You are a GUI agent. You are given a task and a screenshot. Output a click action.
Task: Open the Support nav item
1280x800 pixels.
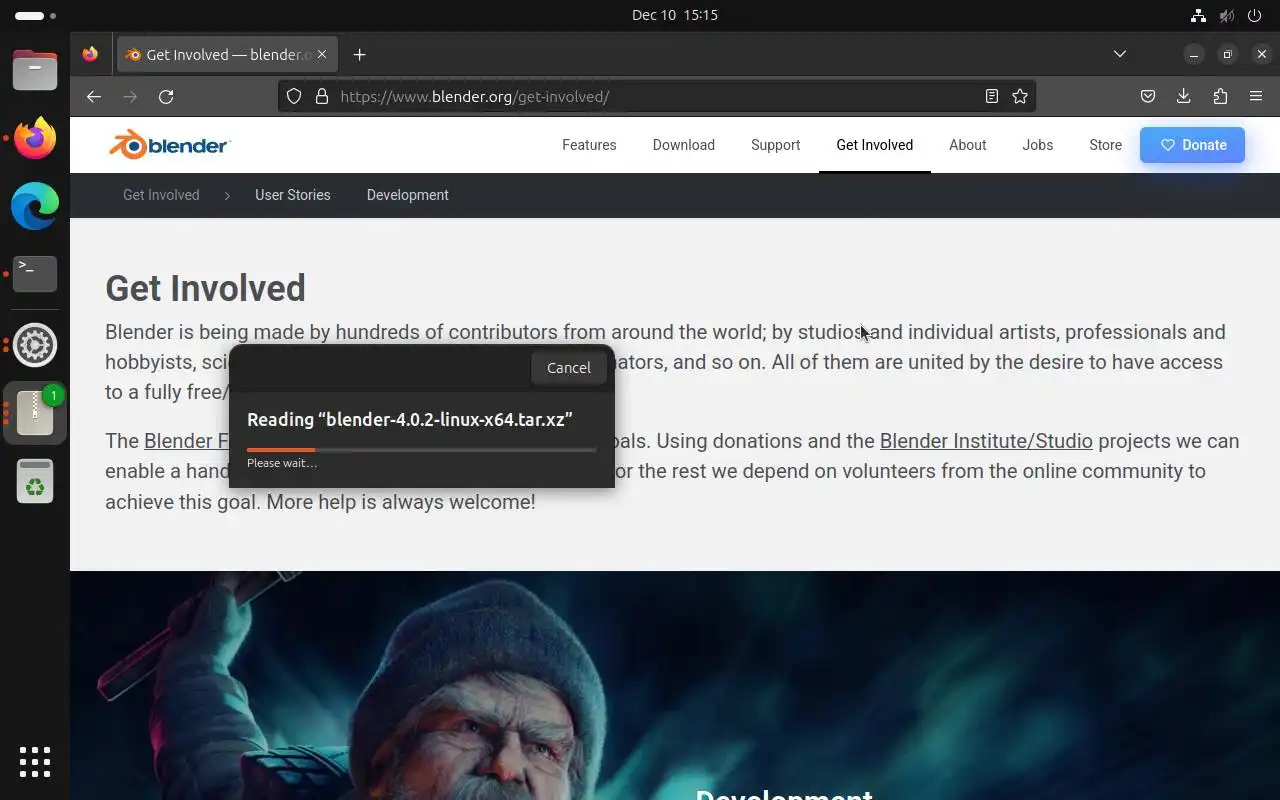[x=776, y=145]
